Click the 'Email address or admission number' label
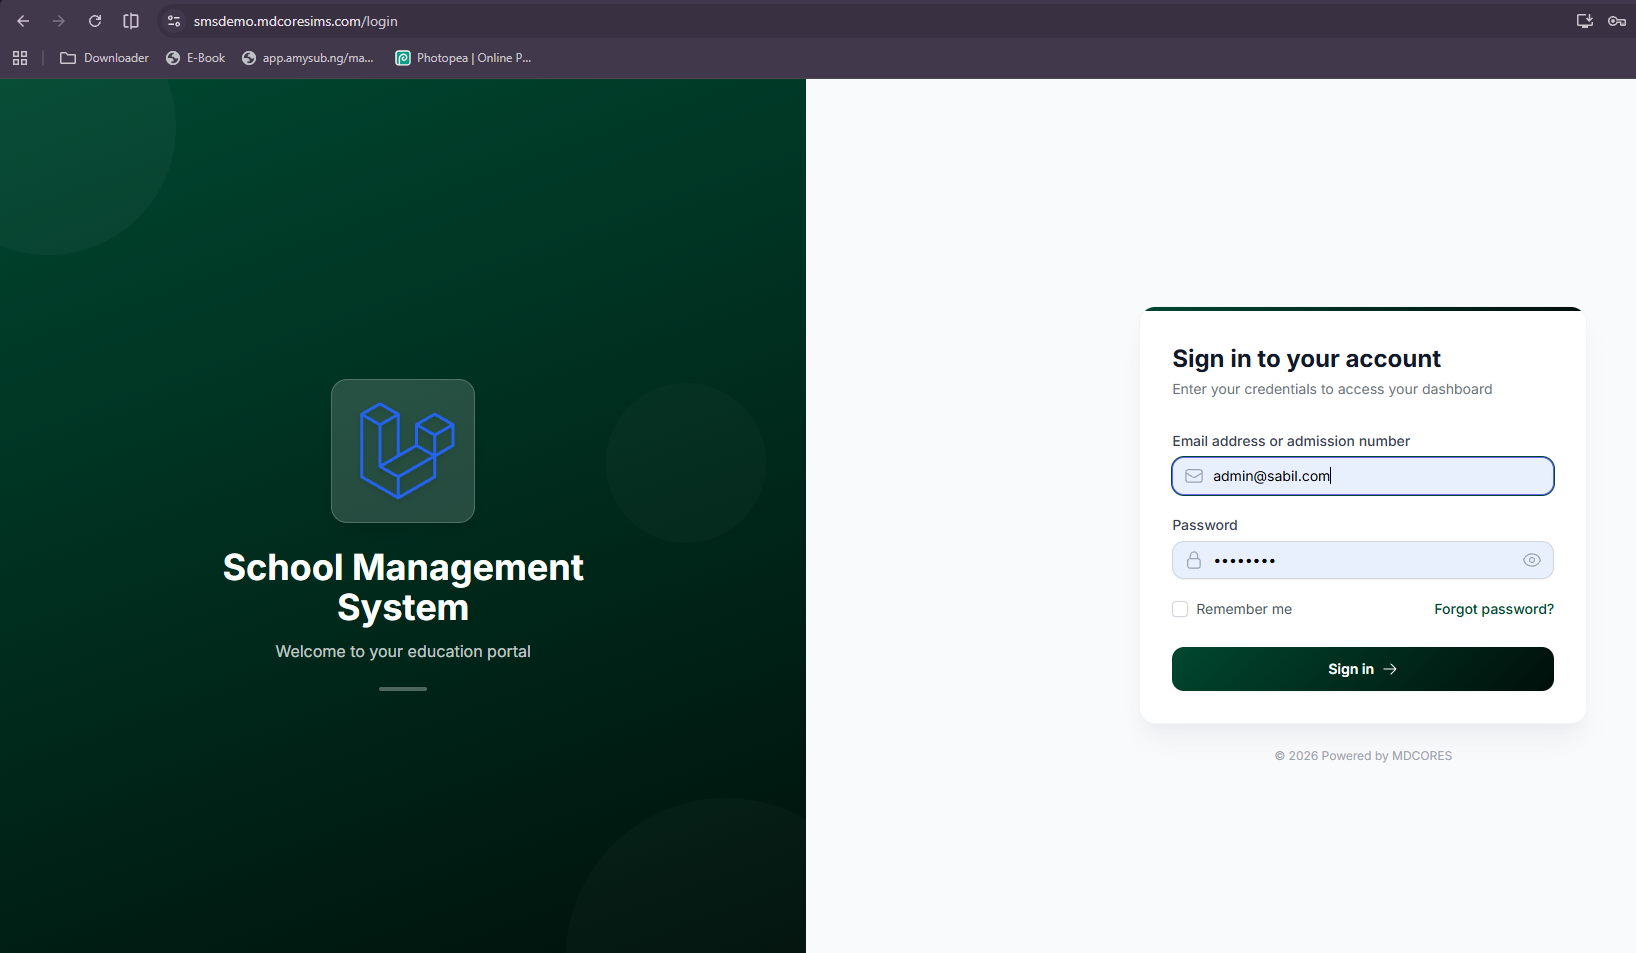This screenshot has height=953, width=1636. (x=1291, y=441)
